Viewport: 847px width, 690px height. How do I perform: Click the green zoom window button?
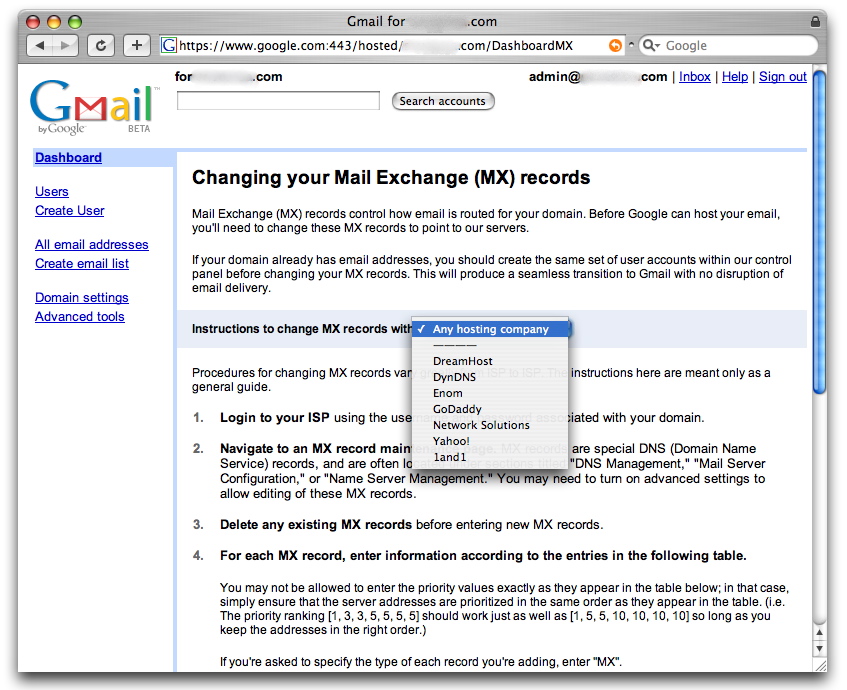tap(75, 22)
